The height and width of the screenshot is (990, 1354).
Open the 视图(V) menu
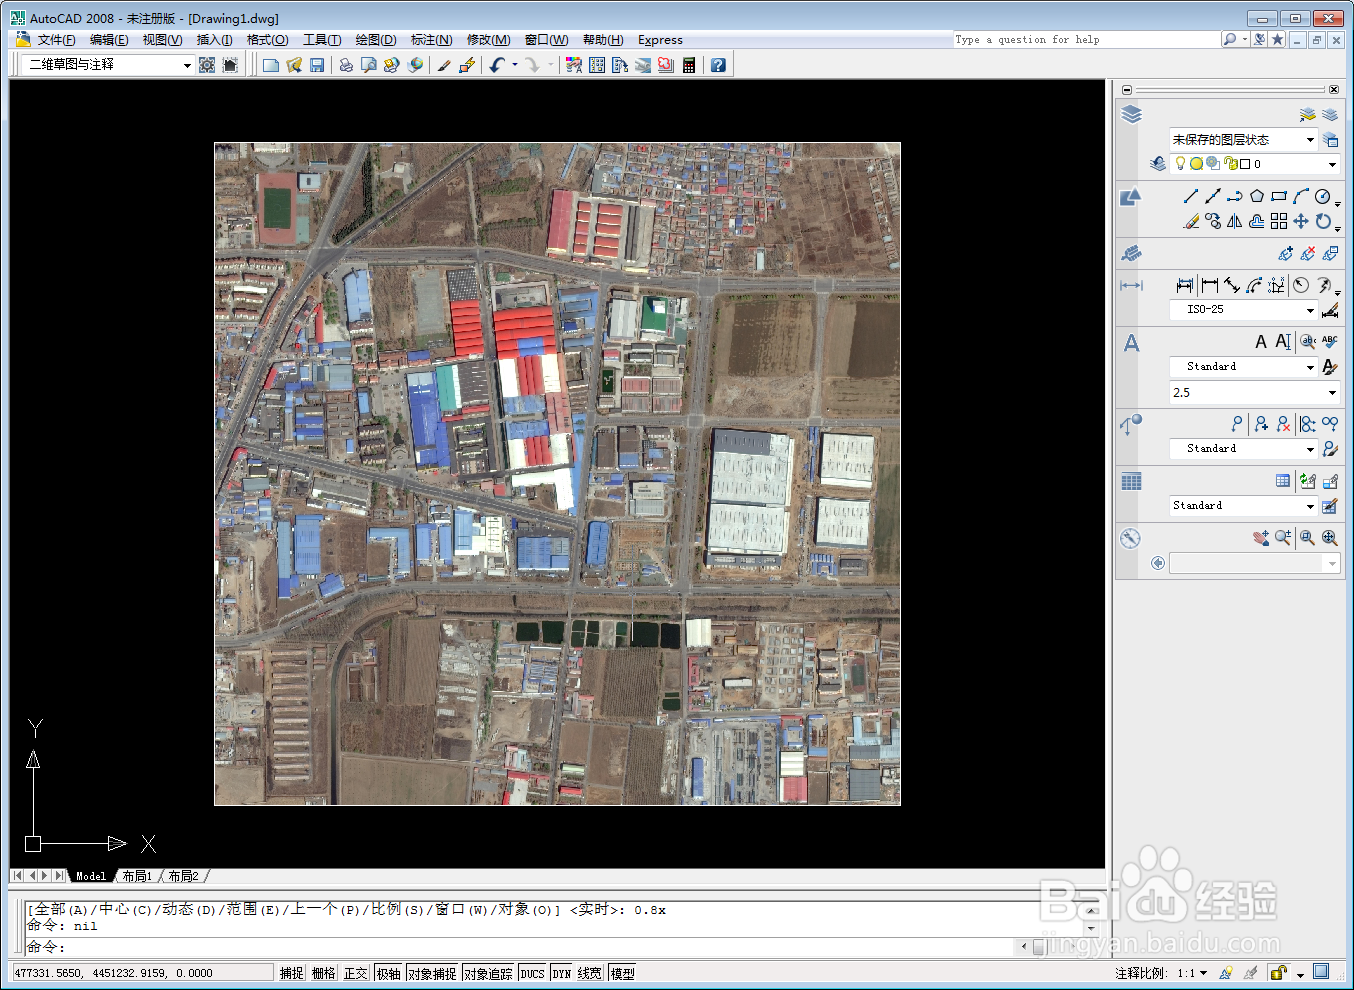[162, 40]
